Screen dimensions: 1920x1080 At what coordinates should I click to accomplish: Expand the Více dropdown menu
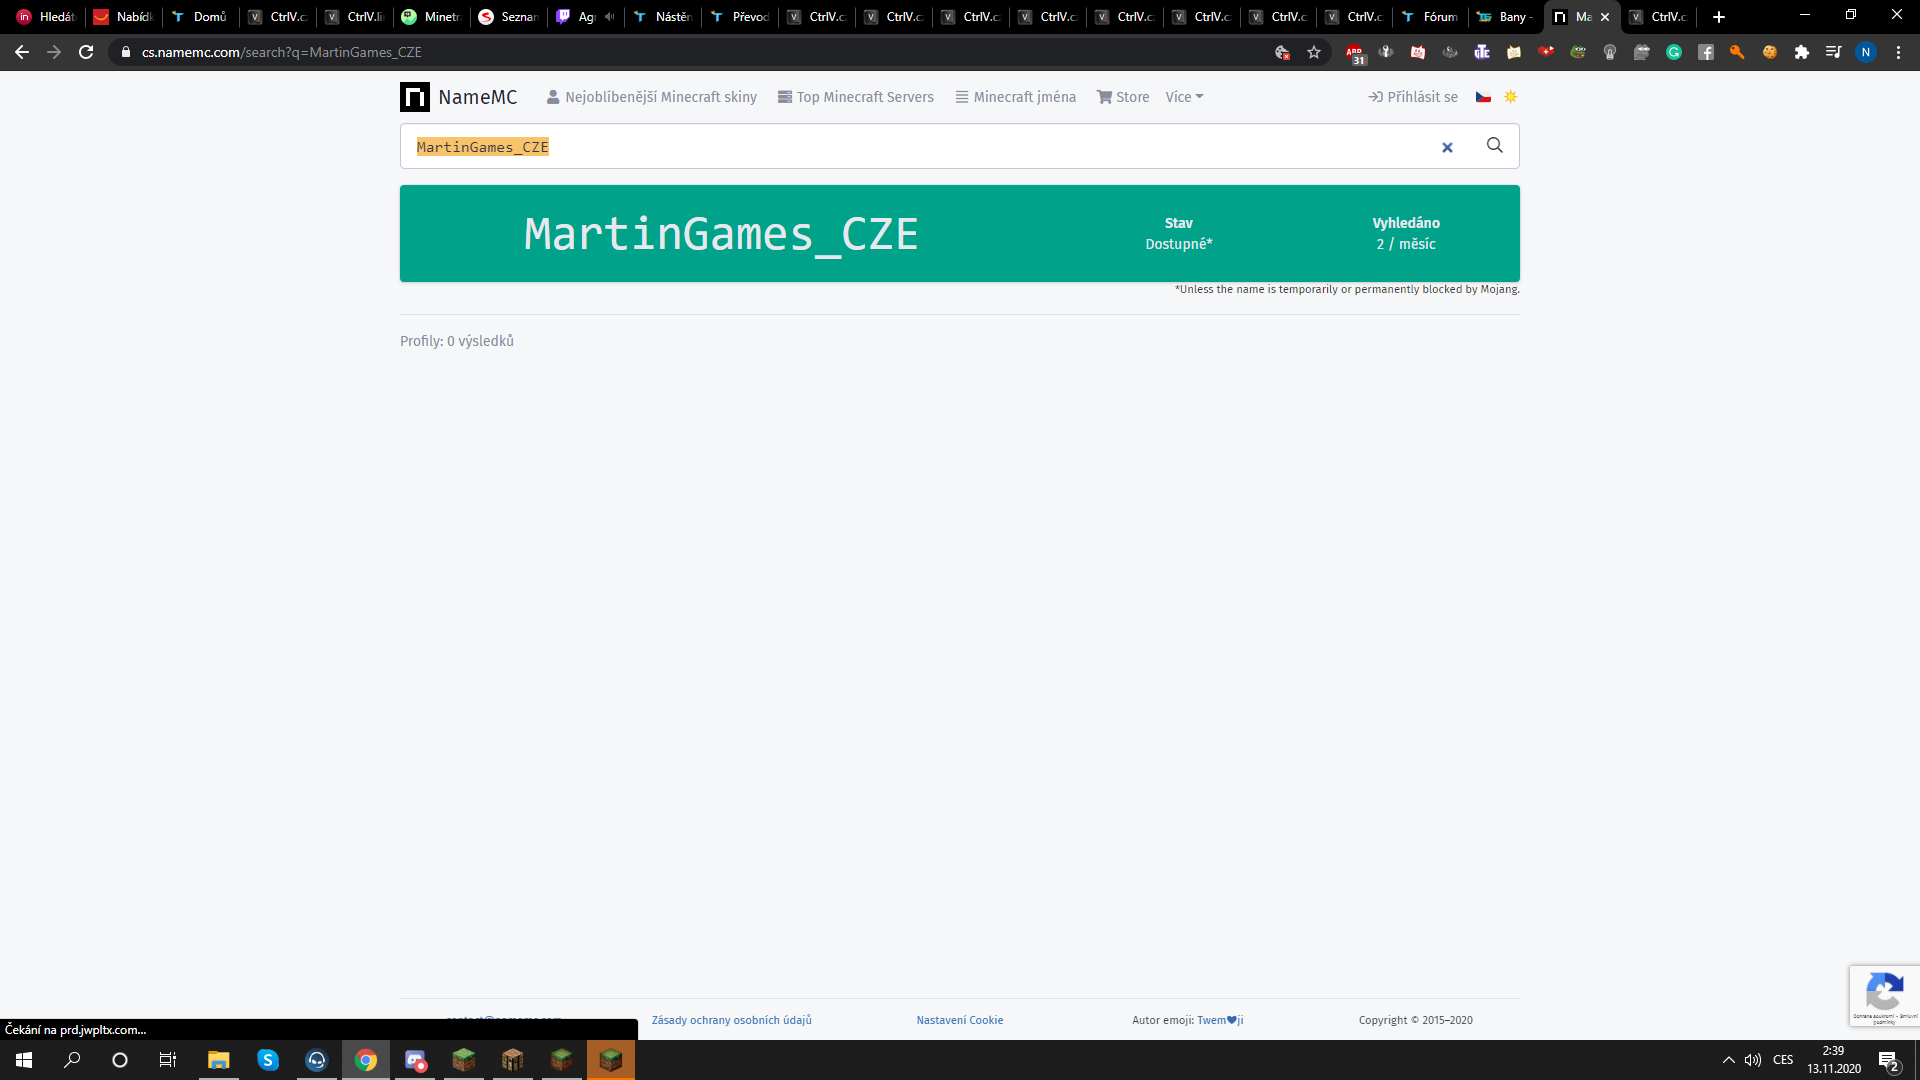click(x=1184, y=97)
